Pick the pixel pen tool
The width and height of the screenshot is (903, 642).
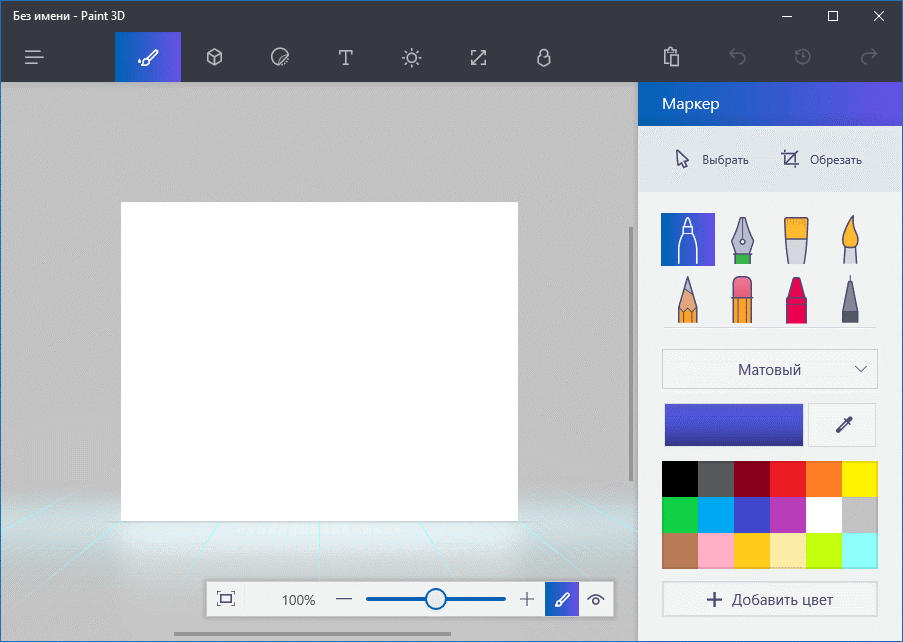850,299
